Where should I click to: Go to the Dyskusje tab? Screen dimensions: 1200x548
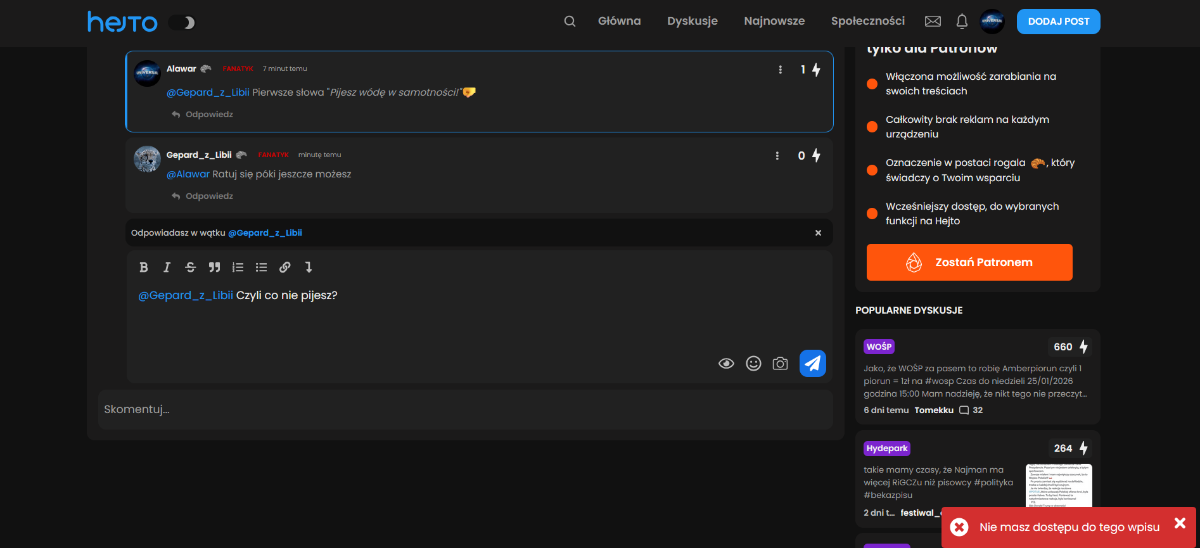[x=692, y=21]
